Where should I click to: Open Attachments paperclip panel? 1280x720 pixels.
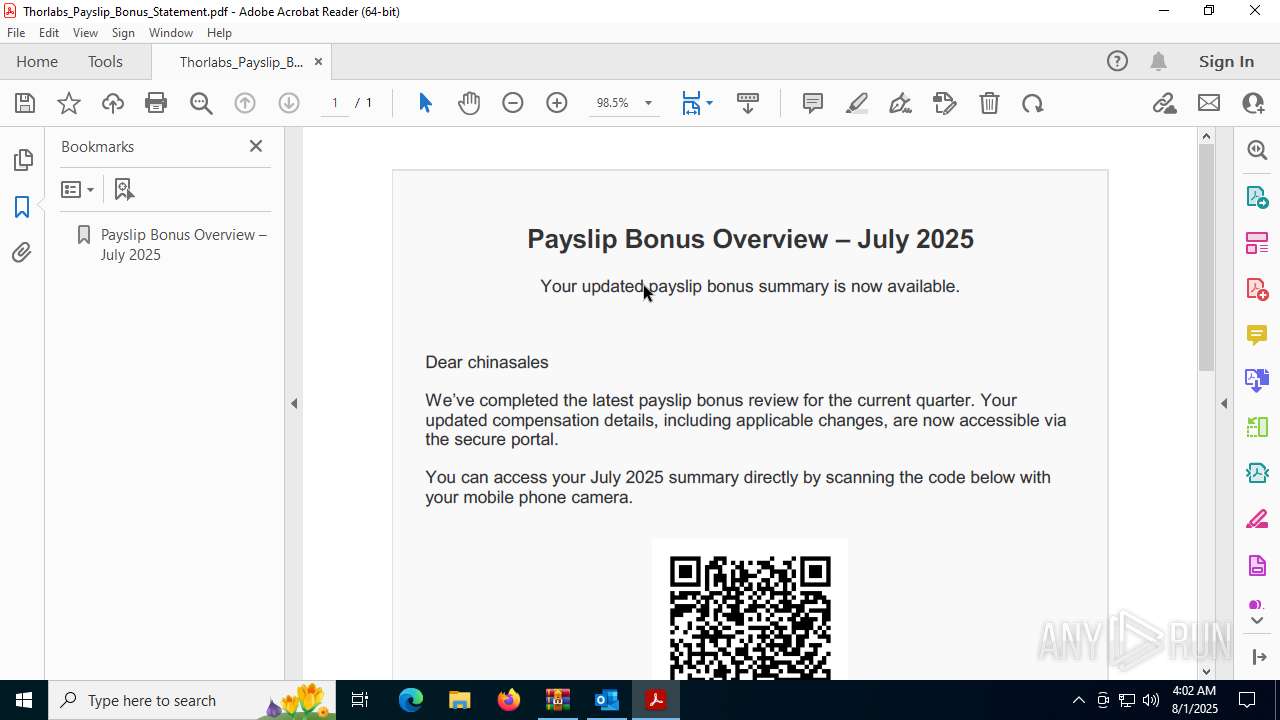(x=22, y=253)
